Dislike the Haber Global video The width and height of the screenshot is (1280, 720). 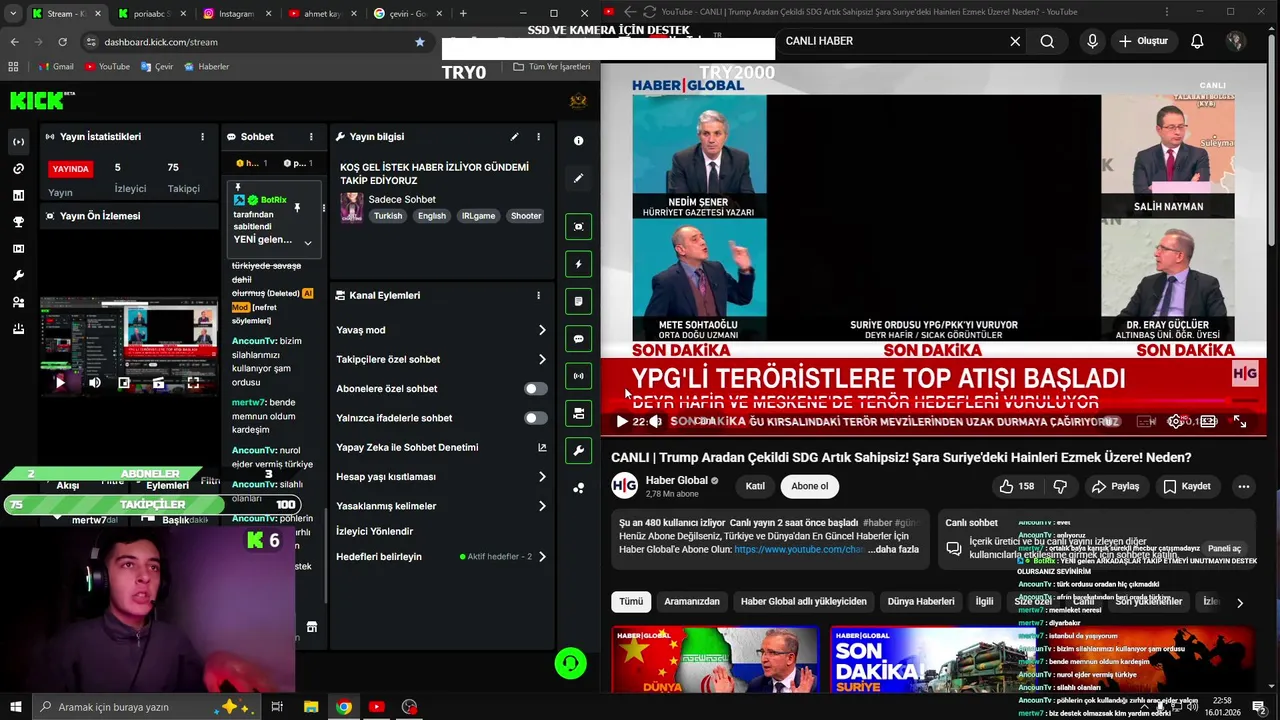pyautogui.click(x=1060, y=486)
